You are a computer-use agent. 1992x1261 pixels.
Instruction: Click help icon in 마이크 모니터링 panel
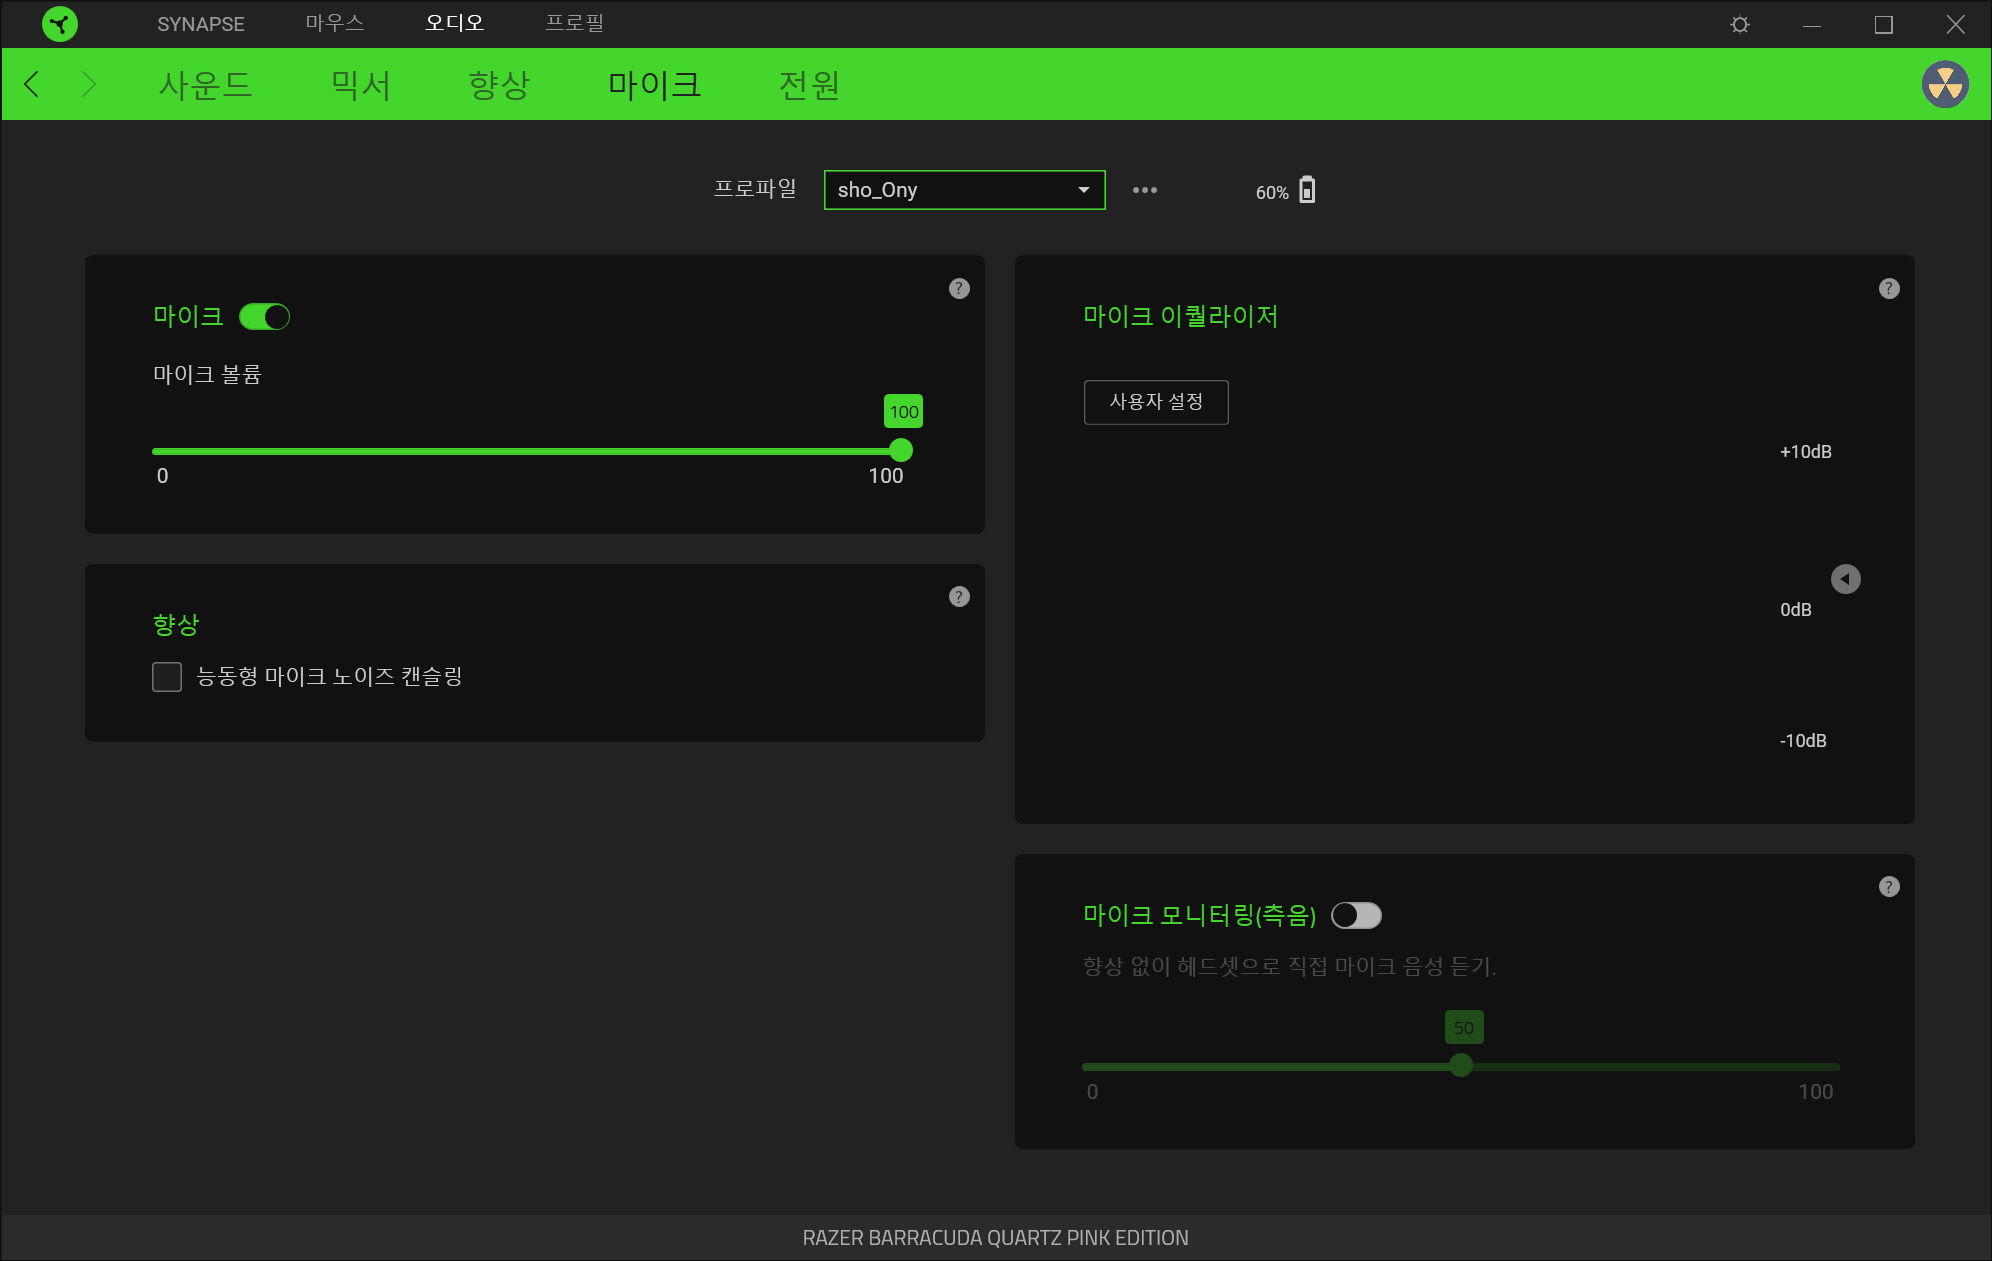(x=1888, y=887)
